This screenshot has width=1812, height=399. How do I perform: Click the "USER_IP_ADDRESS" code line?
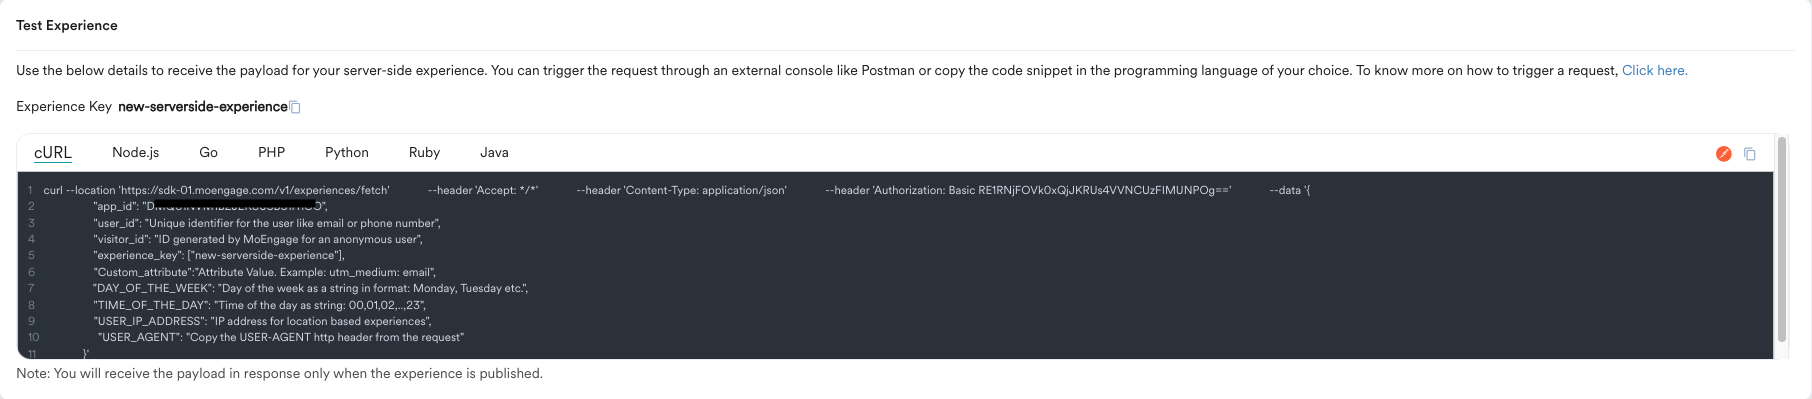(x=262, y=321)
